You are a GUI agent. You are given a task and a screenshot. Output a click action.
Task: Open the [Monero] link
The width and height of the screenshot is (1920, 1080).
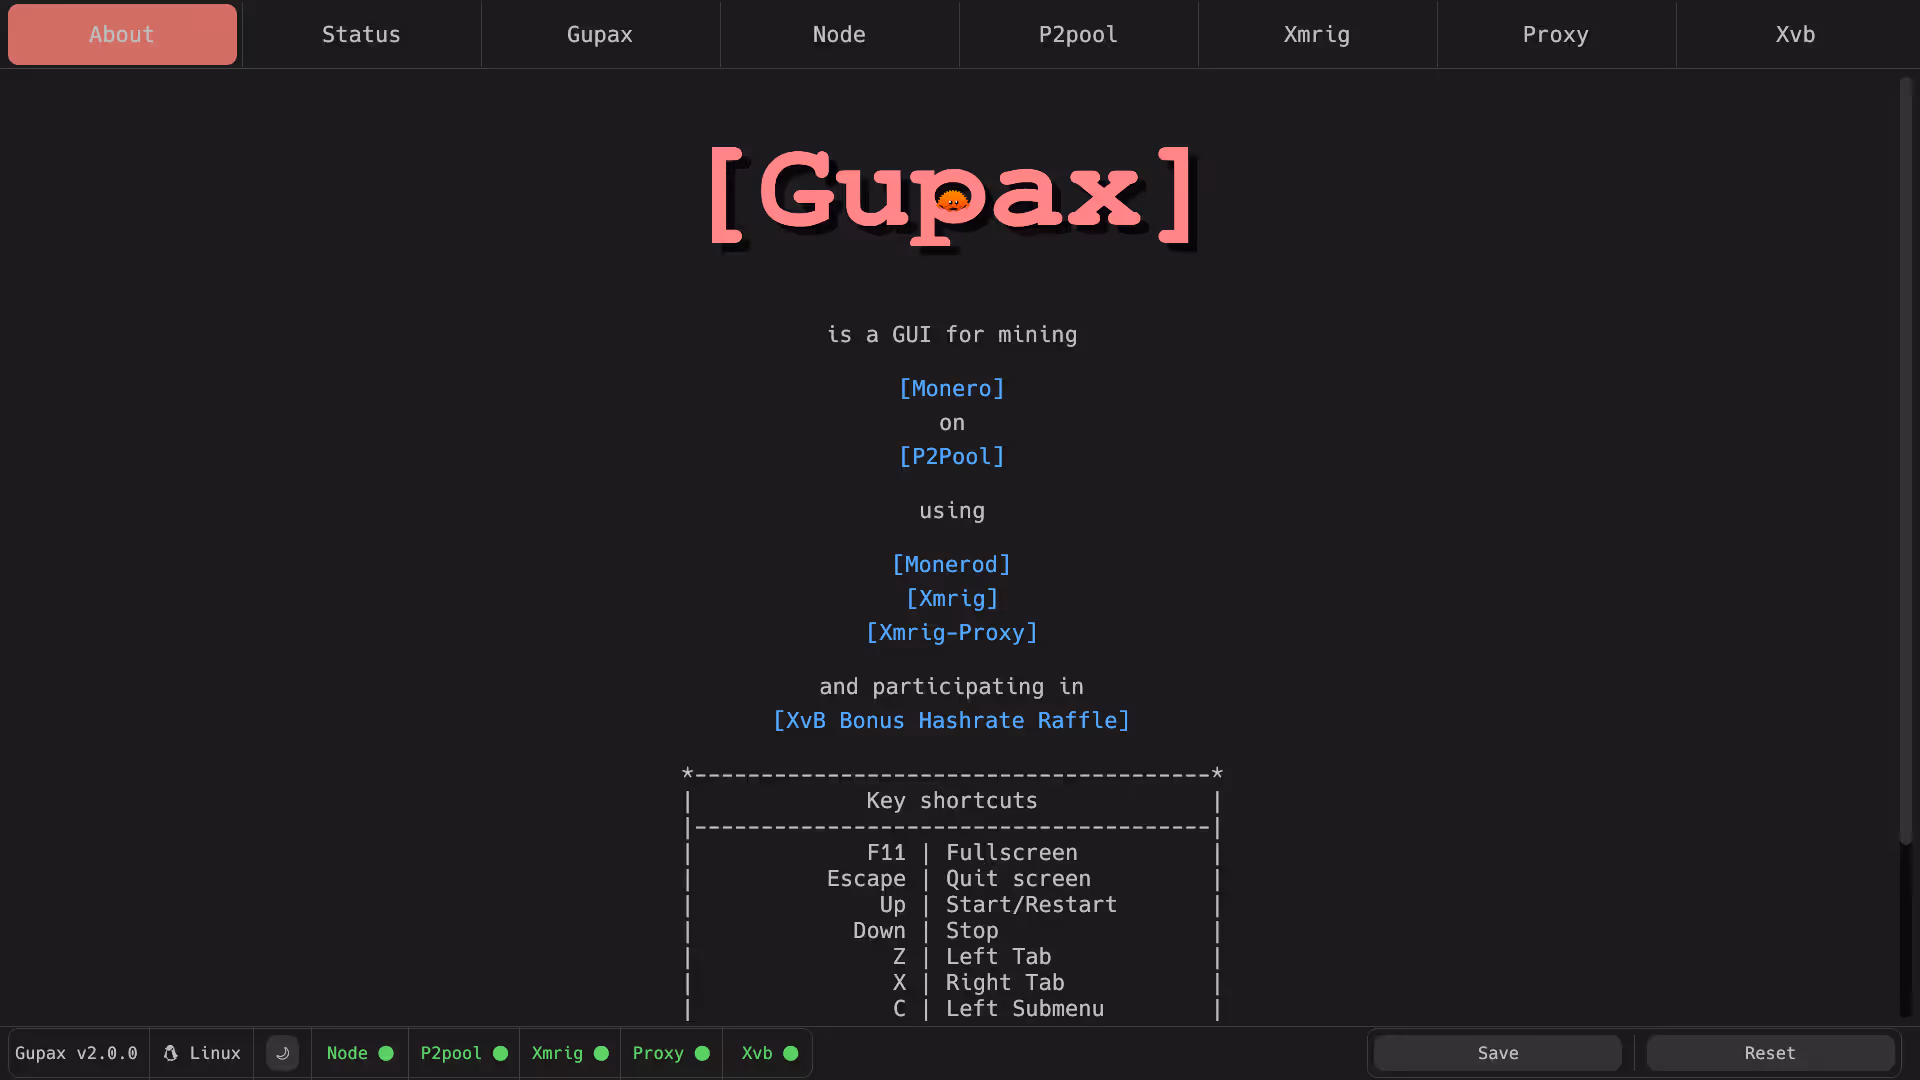(x=951, y=389)
